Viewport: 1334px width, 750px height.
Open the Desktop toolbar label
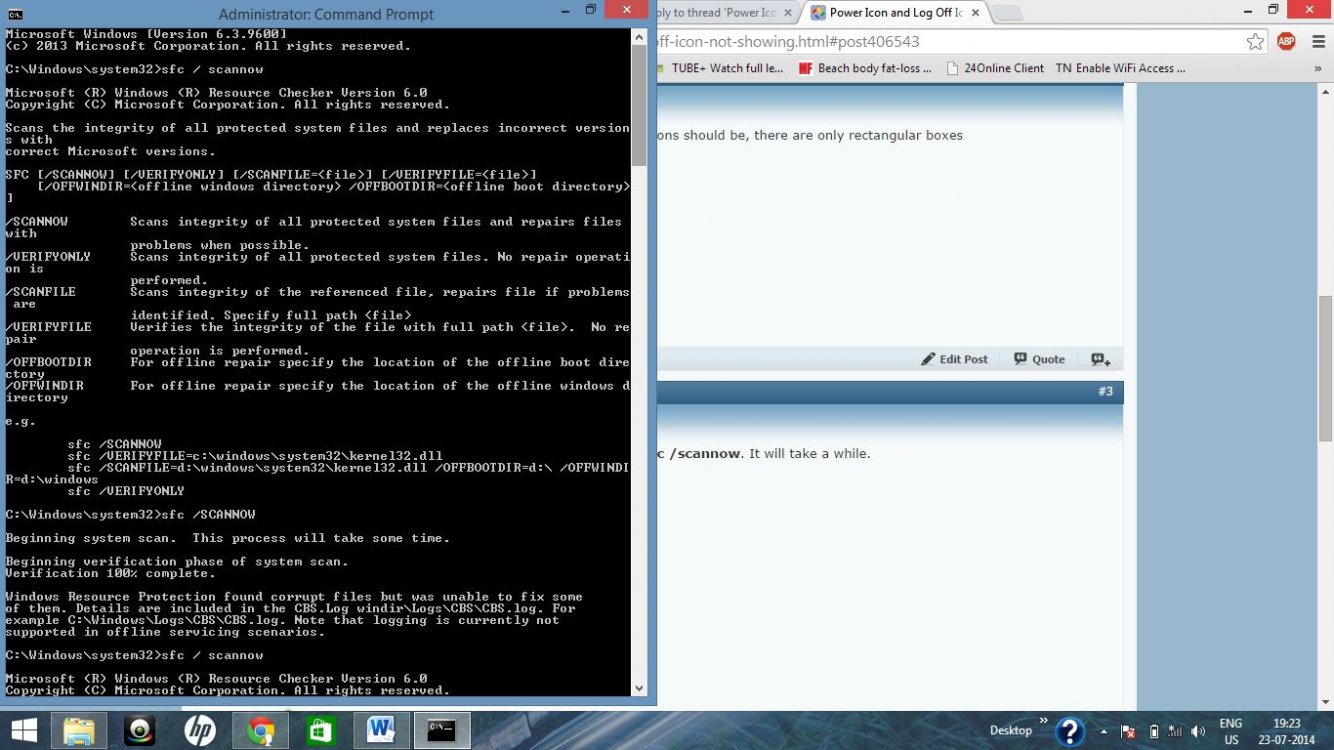tap(1010, 731)
